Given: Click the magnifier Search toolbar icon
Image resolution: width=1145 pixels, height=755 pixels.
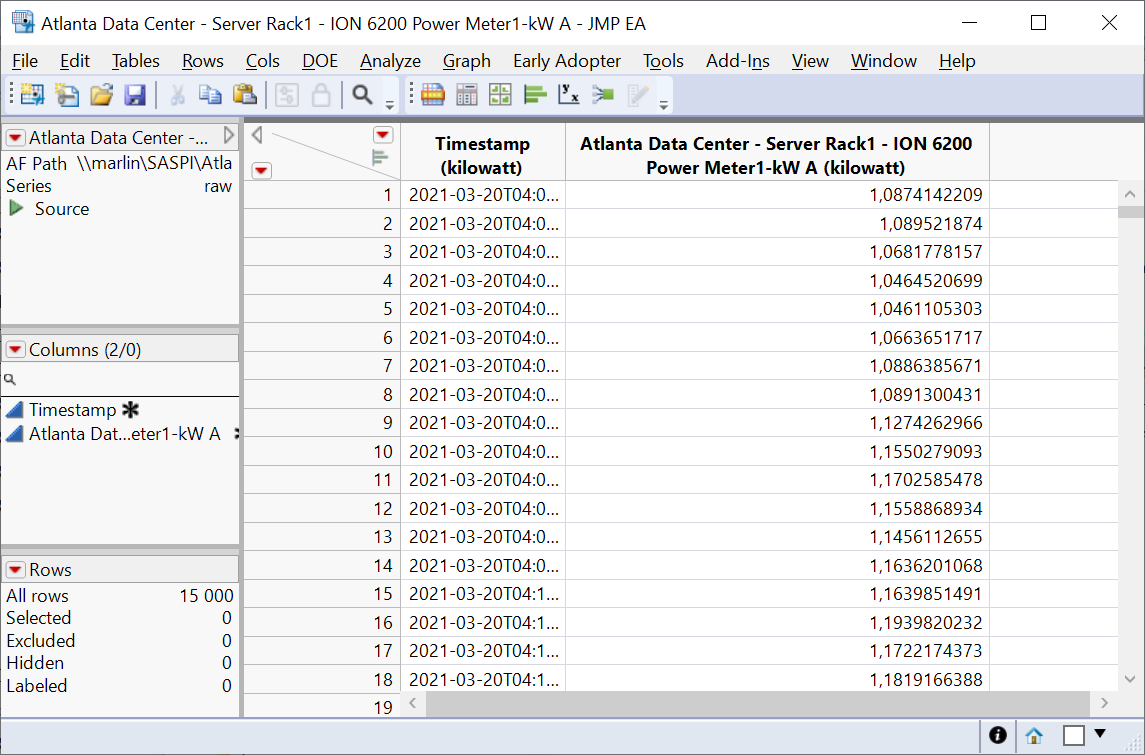Looking at the screenshot, I should [362, 94].
